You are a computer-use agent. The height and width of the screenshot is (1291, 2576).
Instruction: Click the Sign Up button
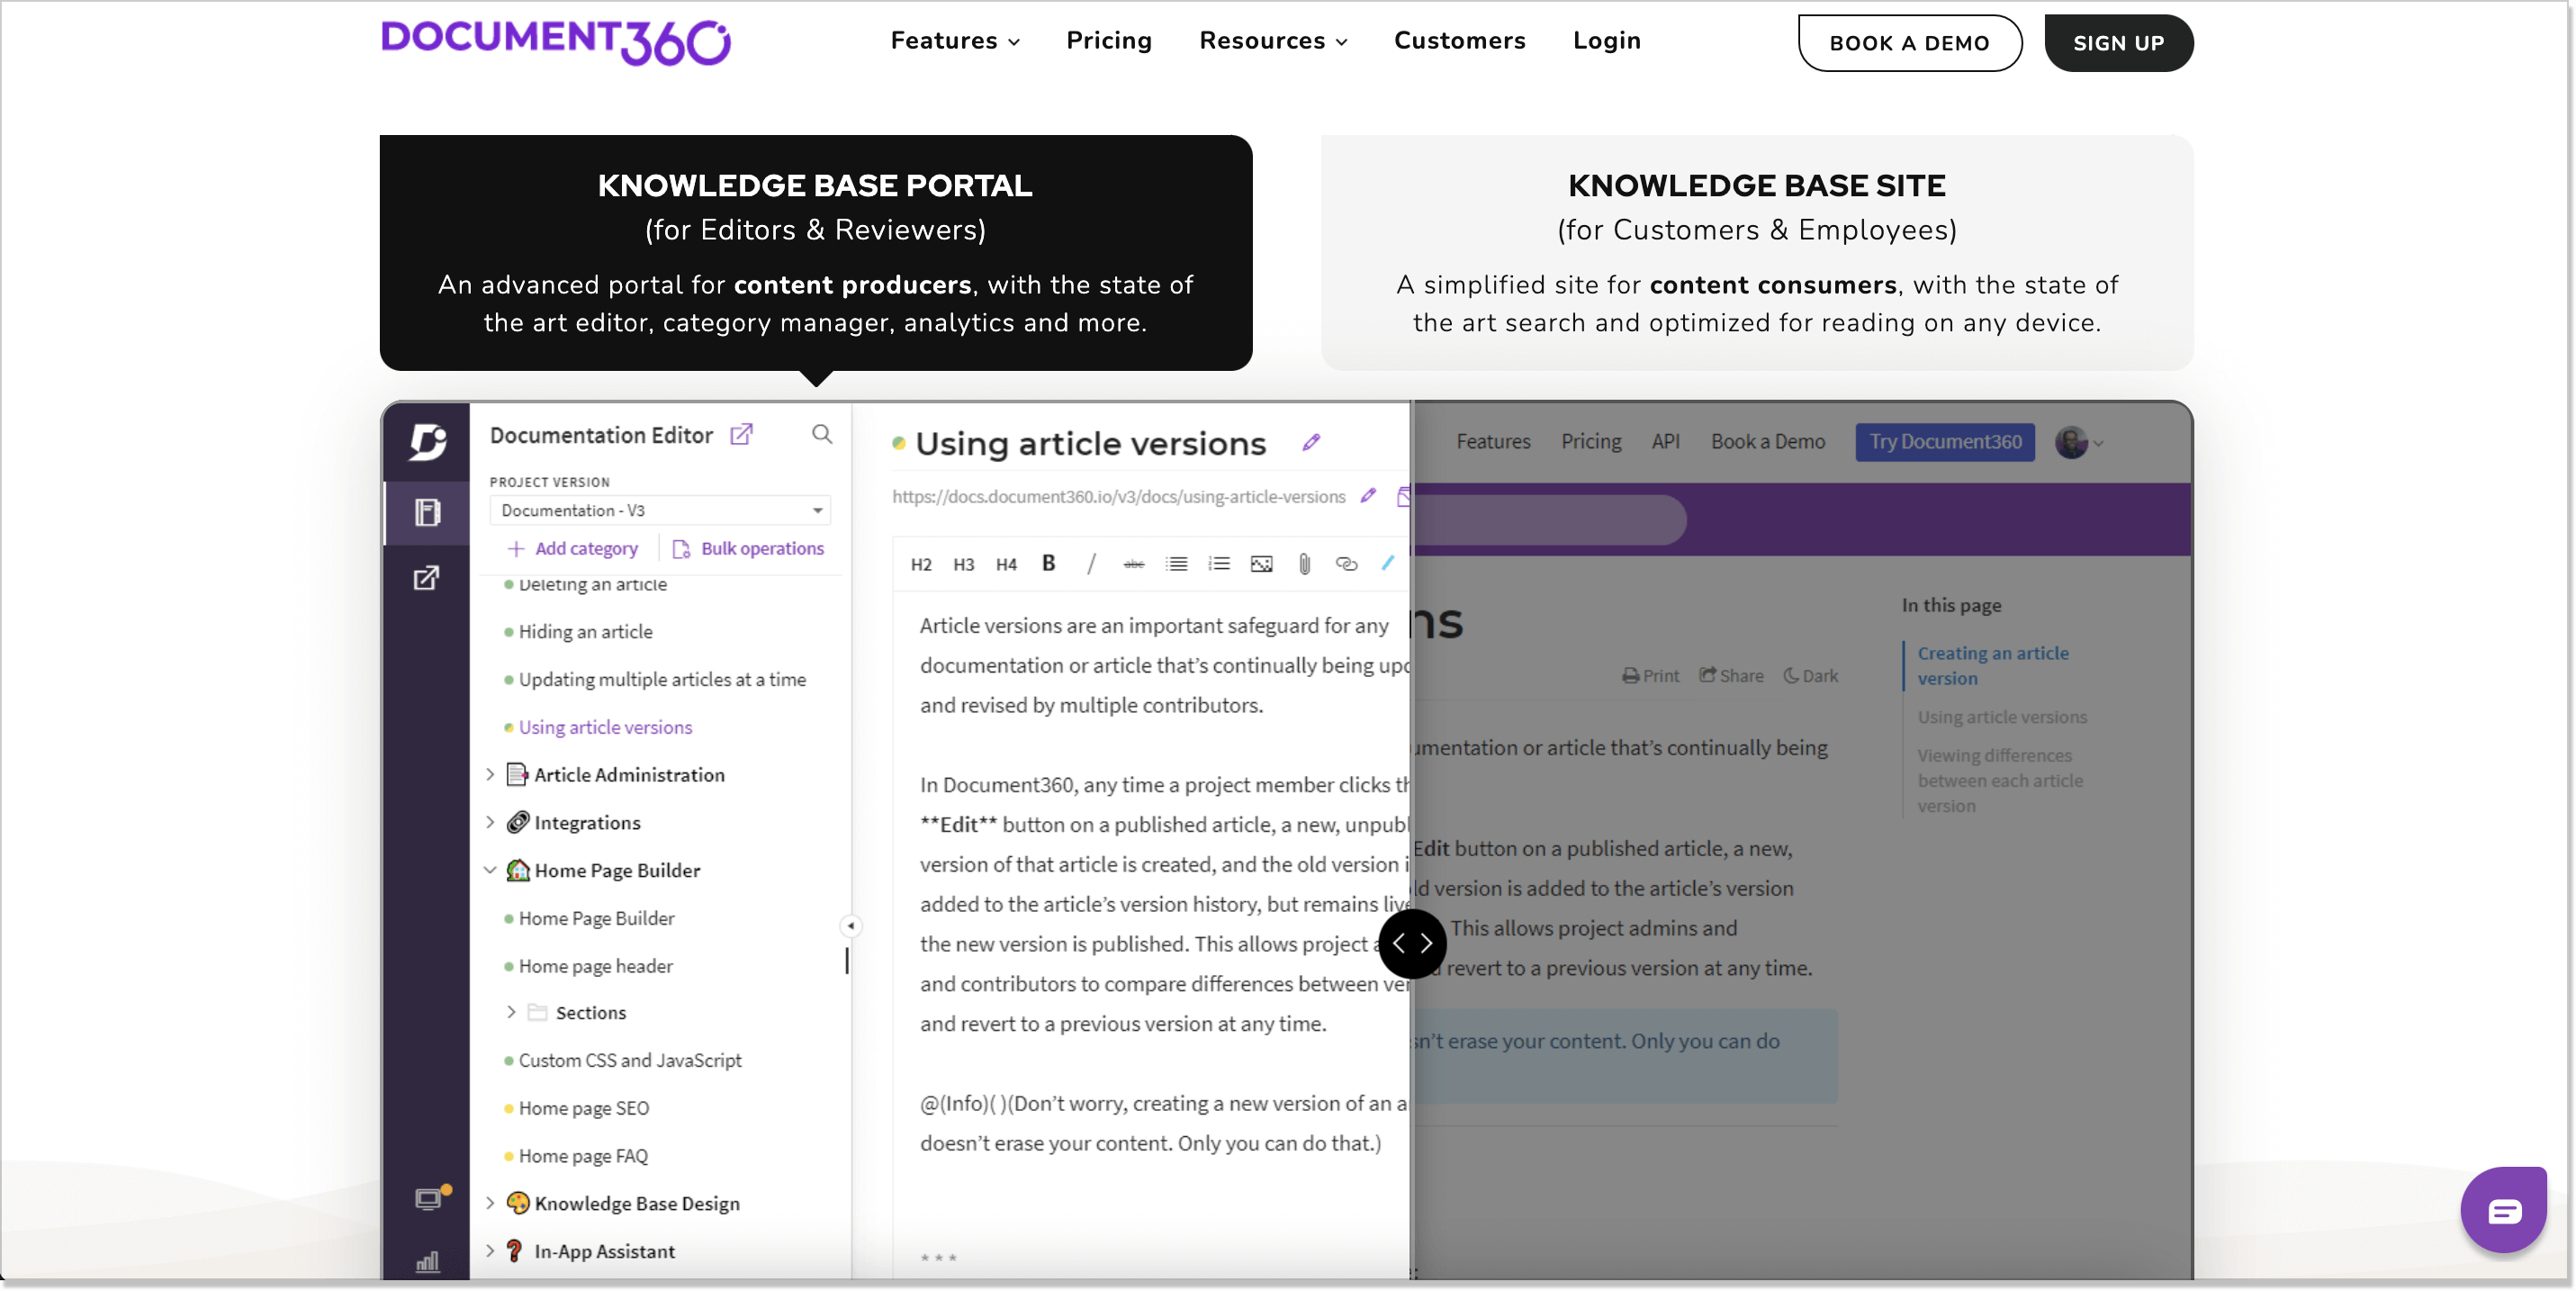click(x=2117, y=43)
